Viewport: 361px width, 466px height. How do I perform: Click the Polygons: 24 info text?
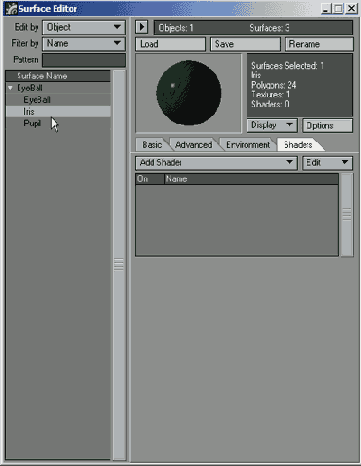tap(273, 85)
